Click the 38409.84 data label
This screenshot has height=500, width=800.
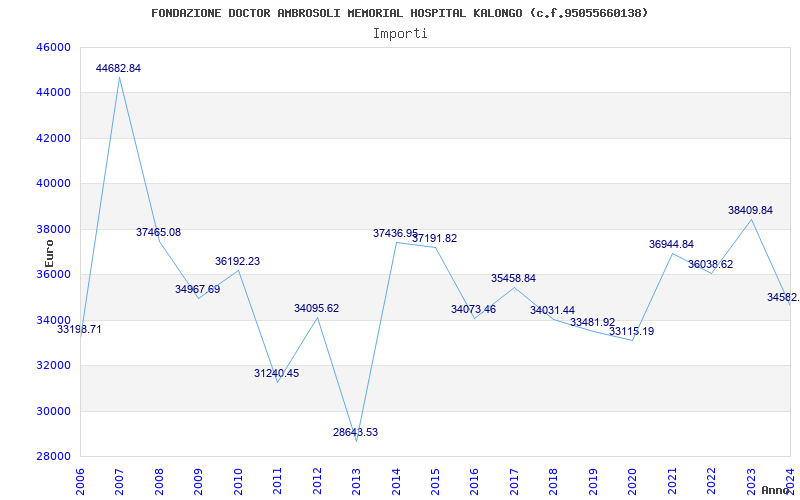click(x=751, y=211)
